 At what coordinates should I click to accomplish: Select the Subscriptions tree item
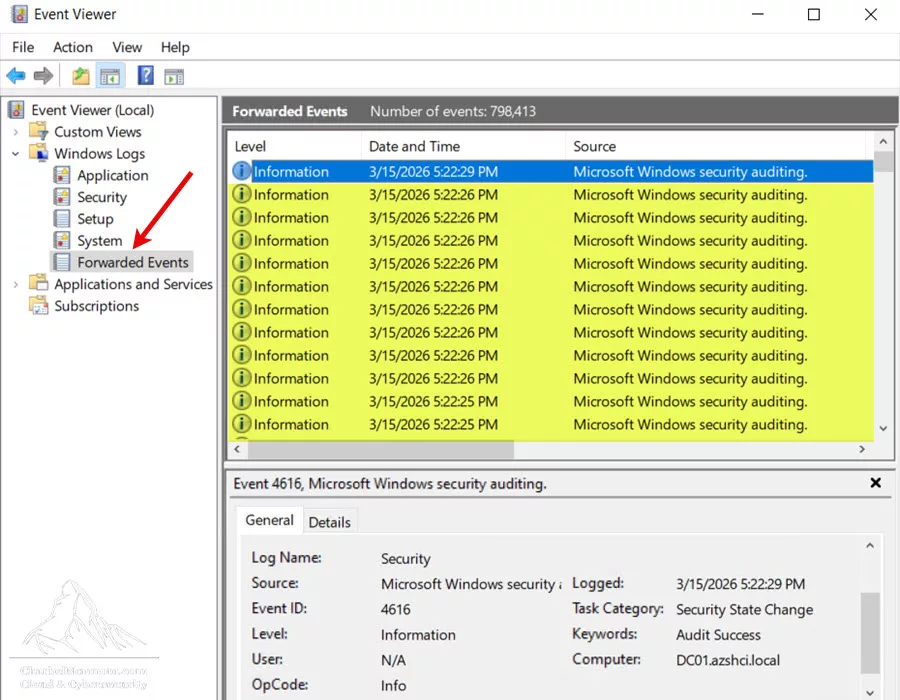click(x=96, y=306)
